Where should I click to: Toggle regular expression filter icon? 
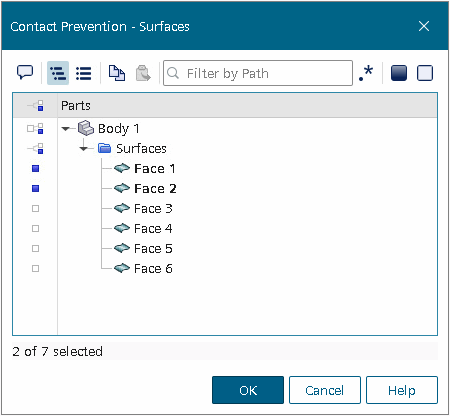click(366, 73)
